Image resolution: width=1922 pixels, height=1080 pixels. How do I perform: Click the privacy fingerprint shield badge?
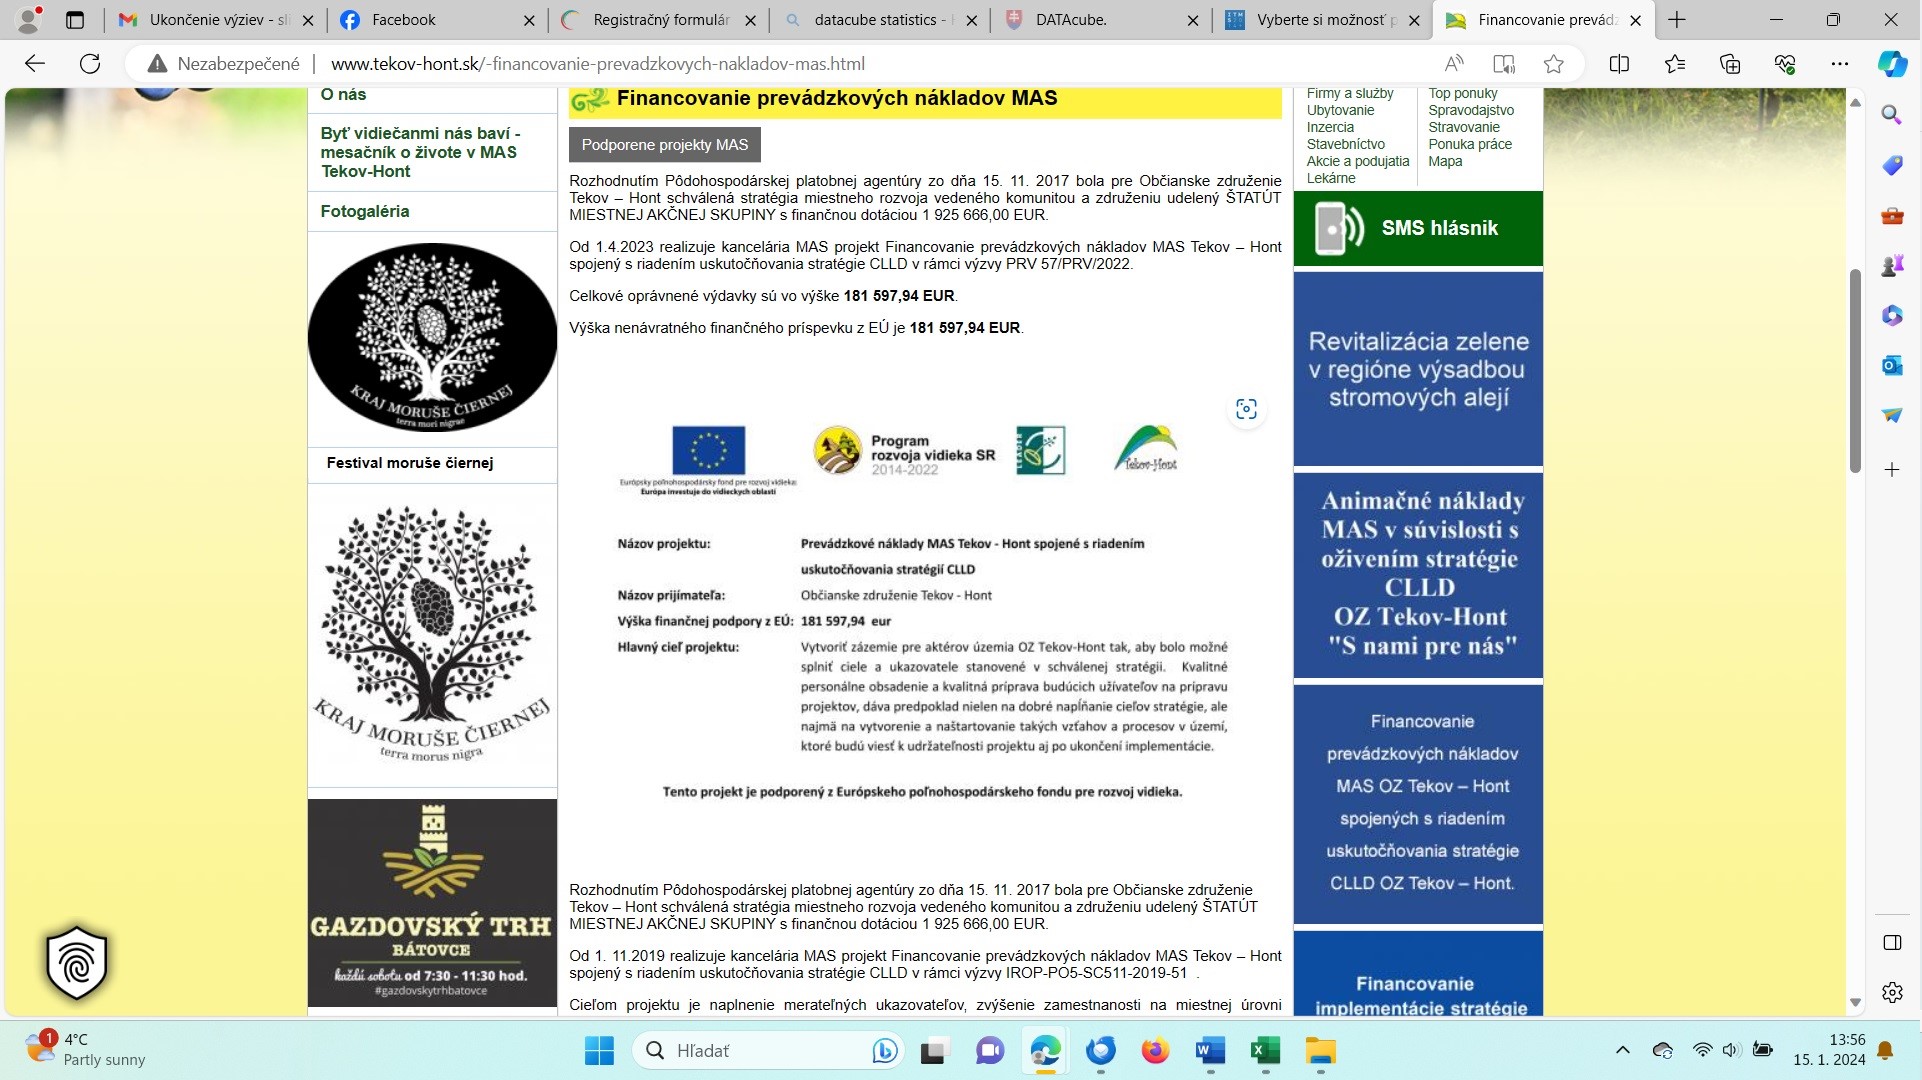[77, 962]
